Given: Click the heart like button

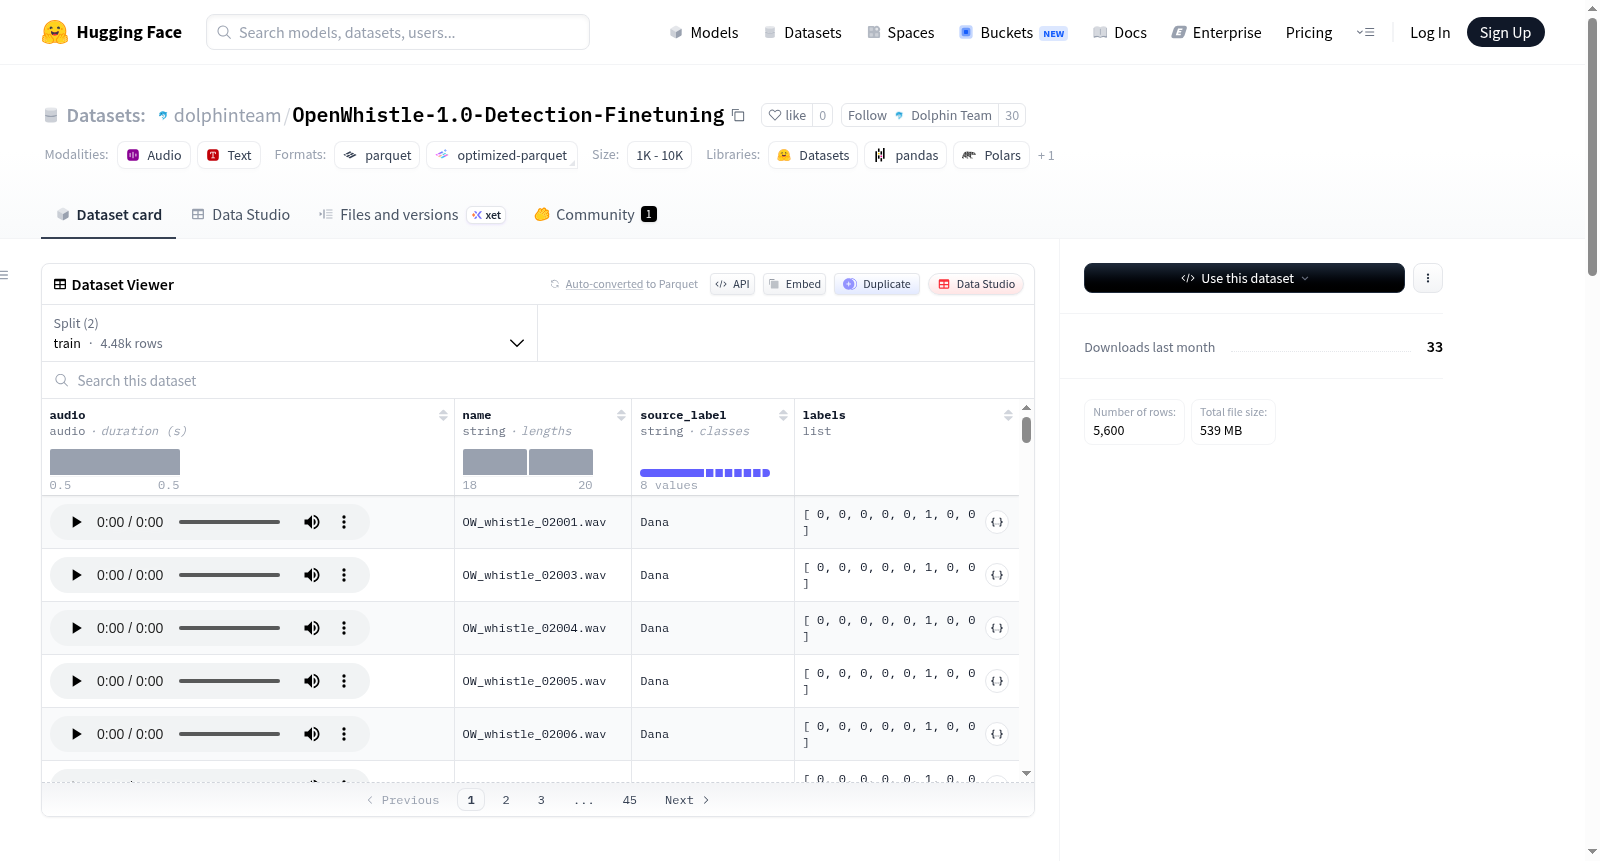Looking at the screenshot, I should point(787,115).
